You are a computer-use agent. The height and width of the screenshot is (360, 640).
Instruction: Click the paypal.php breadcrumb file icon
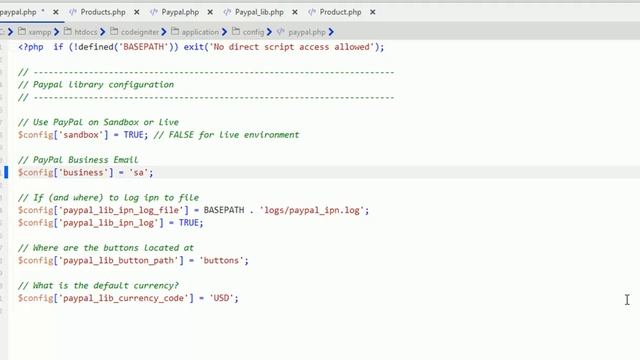[x=281, y=31]
